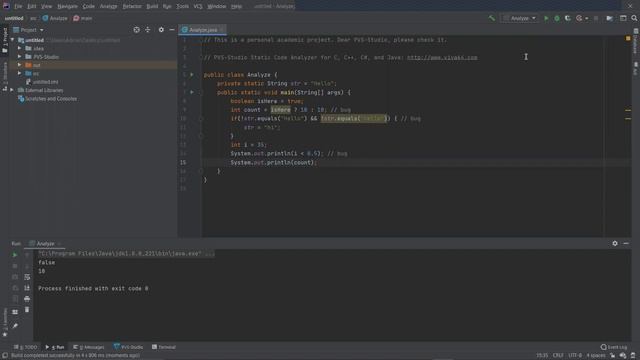Expand the out folder
This screenshot has height=360, width=640.
click(20, 65)
